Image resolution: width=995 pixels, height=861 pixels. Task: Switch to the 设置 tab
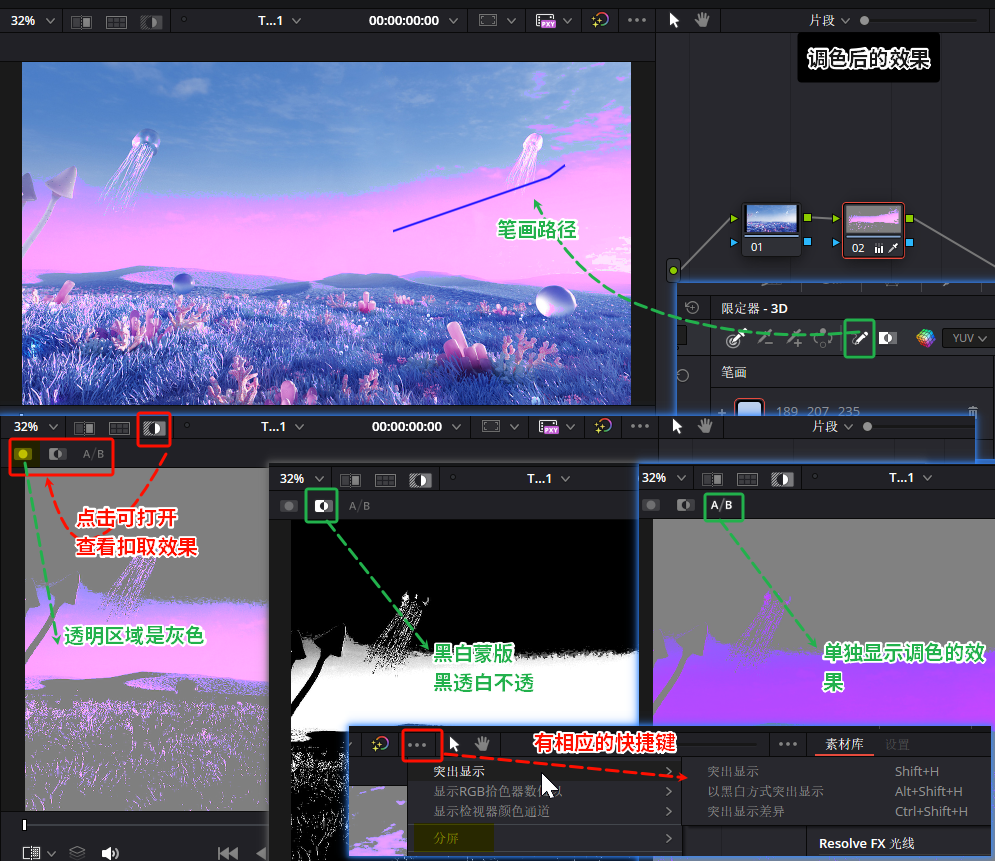click(897, 744)
